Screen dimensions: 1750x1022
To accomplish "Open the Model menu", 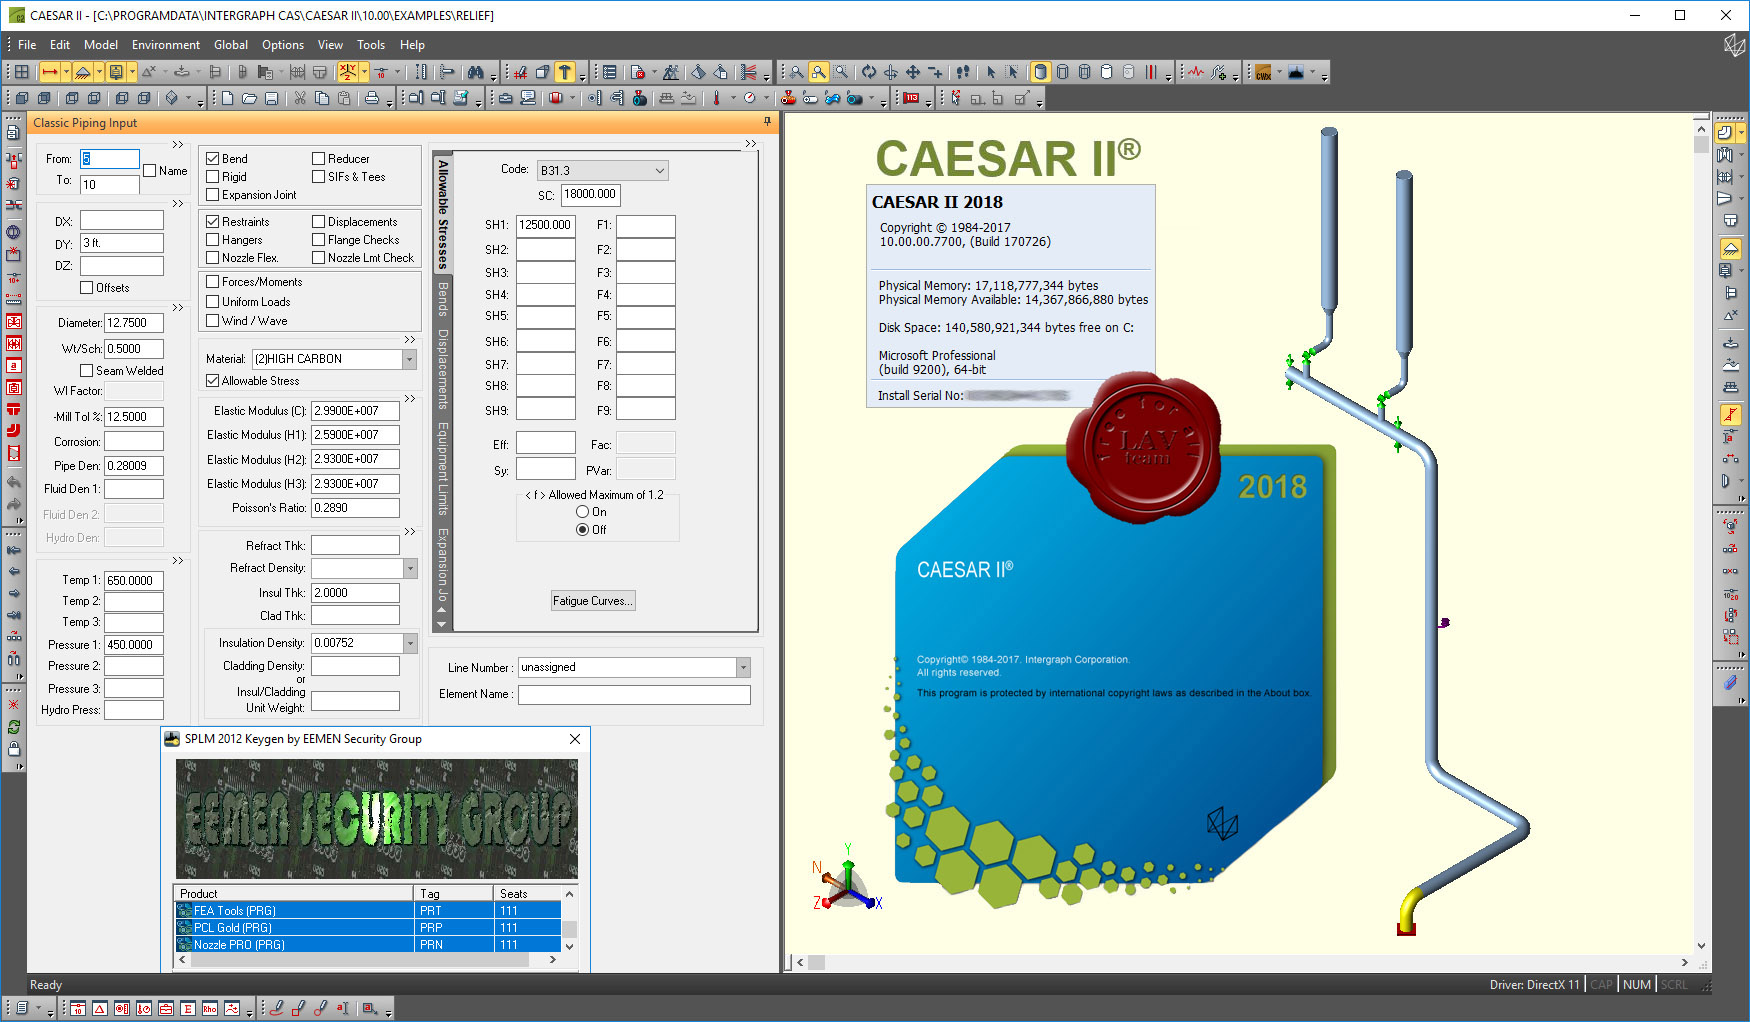I will pyautogui.click(x=101, y=45).
